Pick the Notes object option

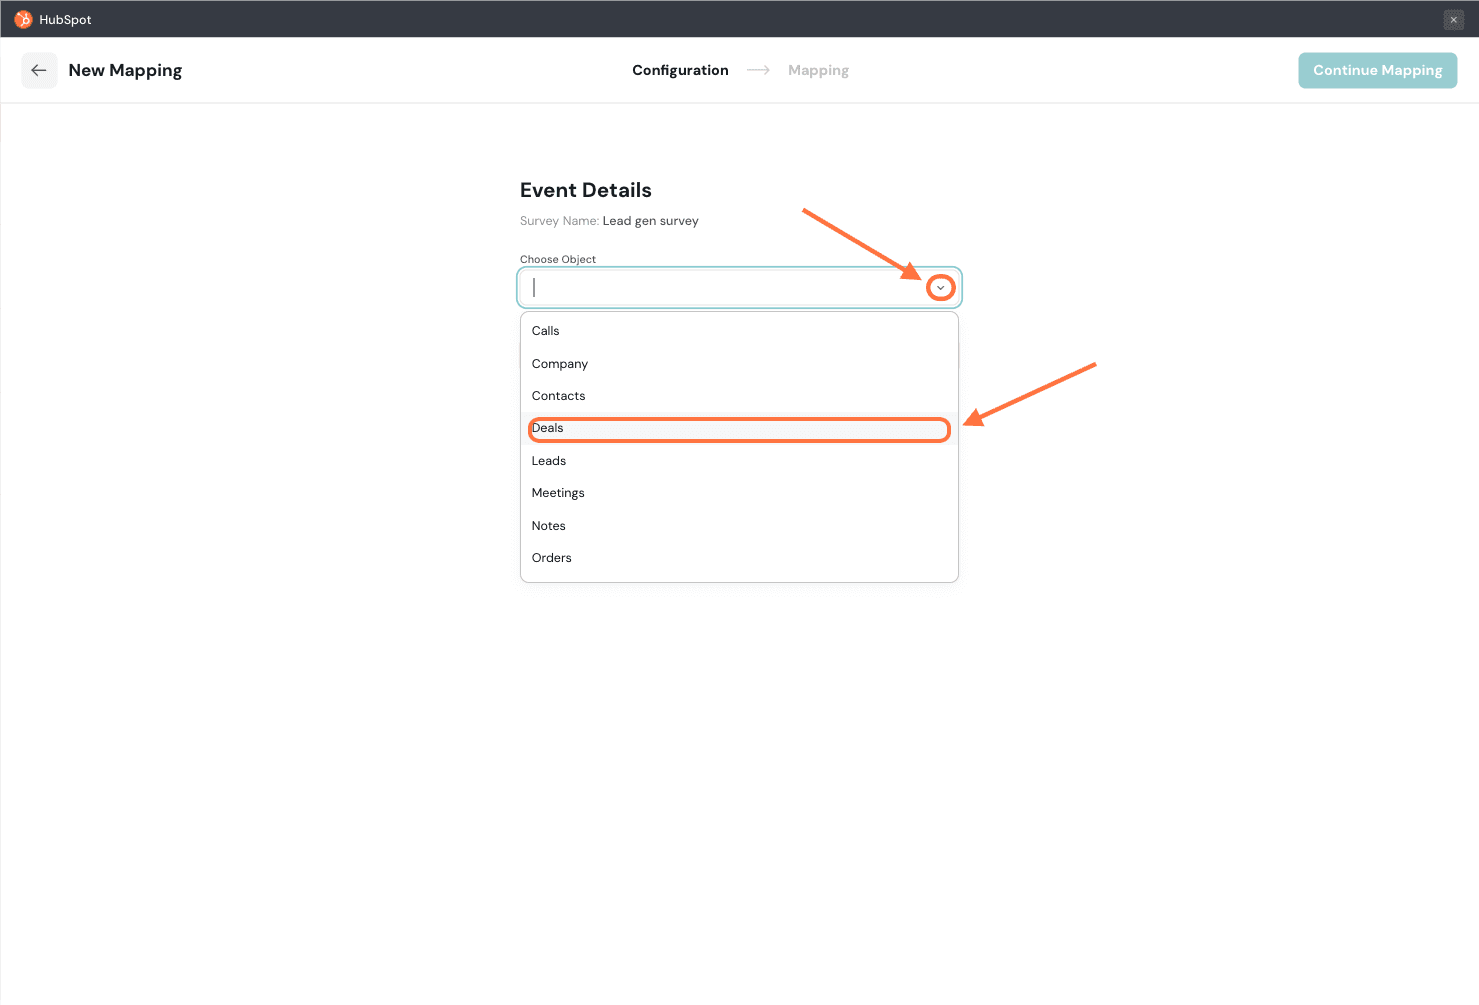click(549, 526)
